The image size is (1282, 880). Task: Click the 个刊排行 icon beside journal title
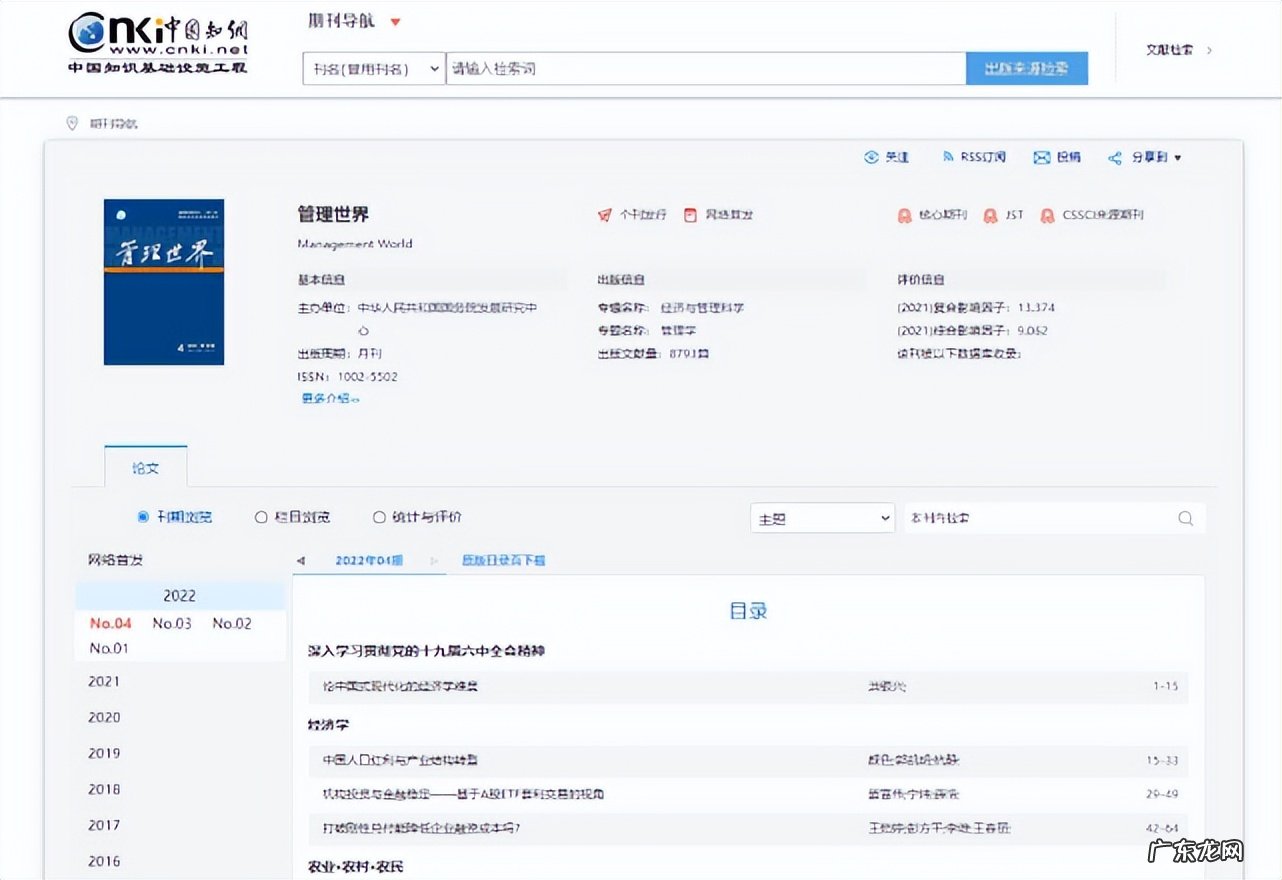pyautogui.click(x=608, y=214)
